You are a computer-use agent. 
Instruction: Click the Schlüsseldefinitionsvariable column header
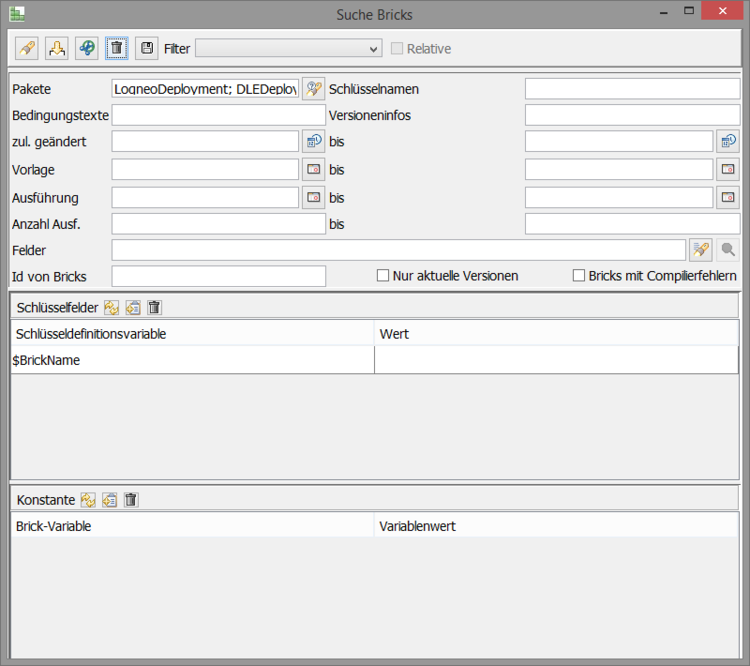[x=192, y=334]
